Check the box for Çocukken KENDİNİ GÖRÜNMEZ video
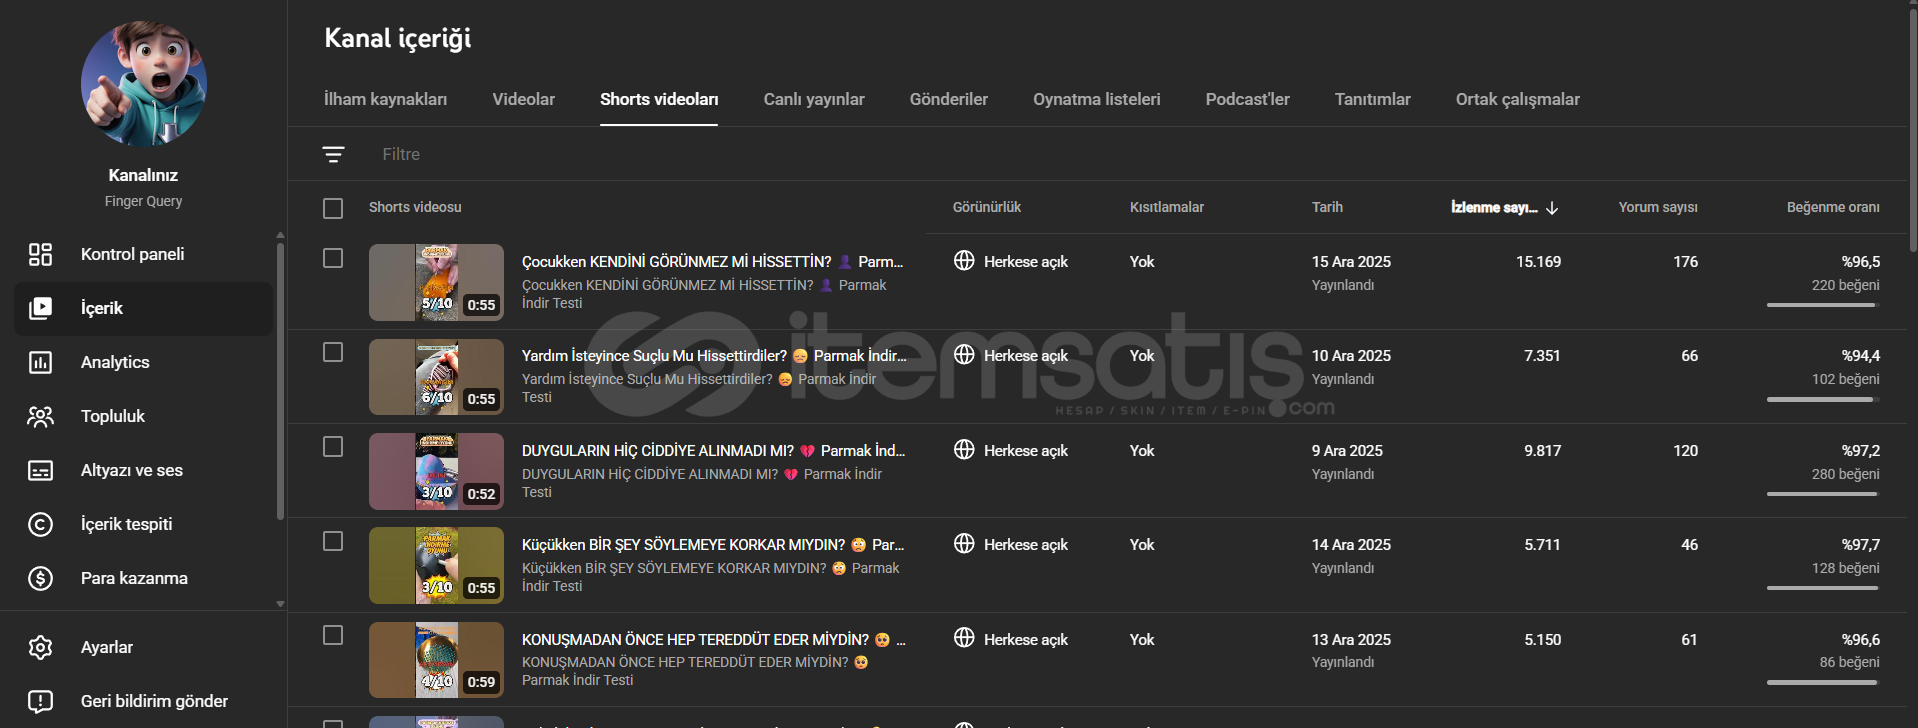Image resolution: width=1918 pixels, height=728 pixels. pyautogui.click(x=333, y=258)
